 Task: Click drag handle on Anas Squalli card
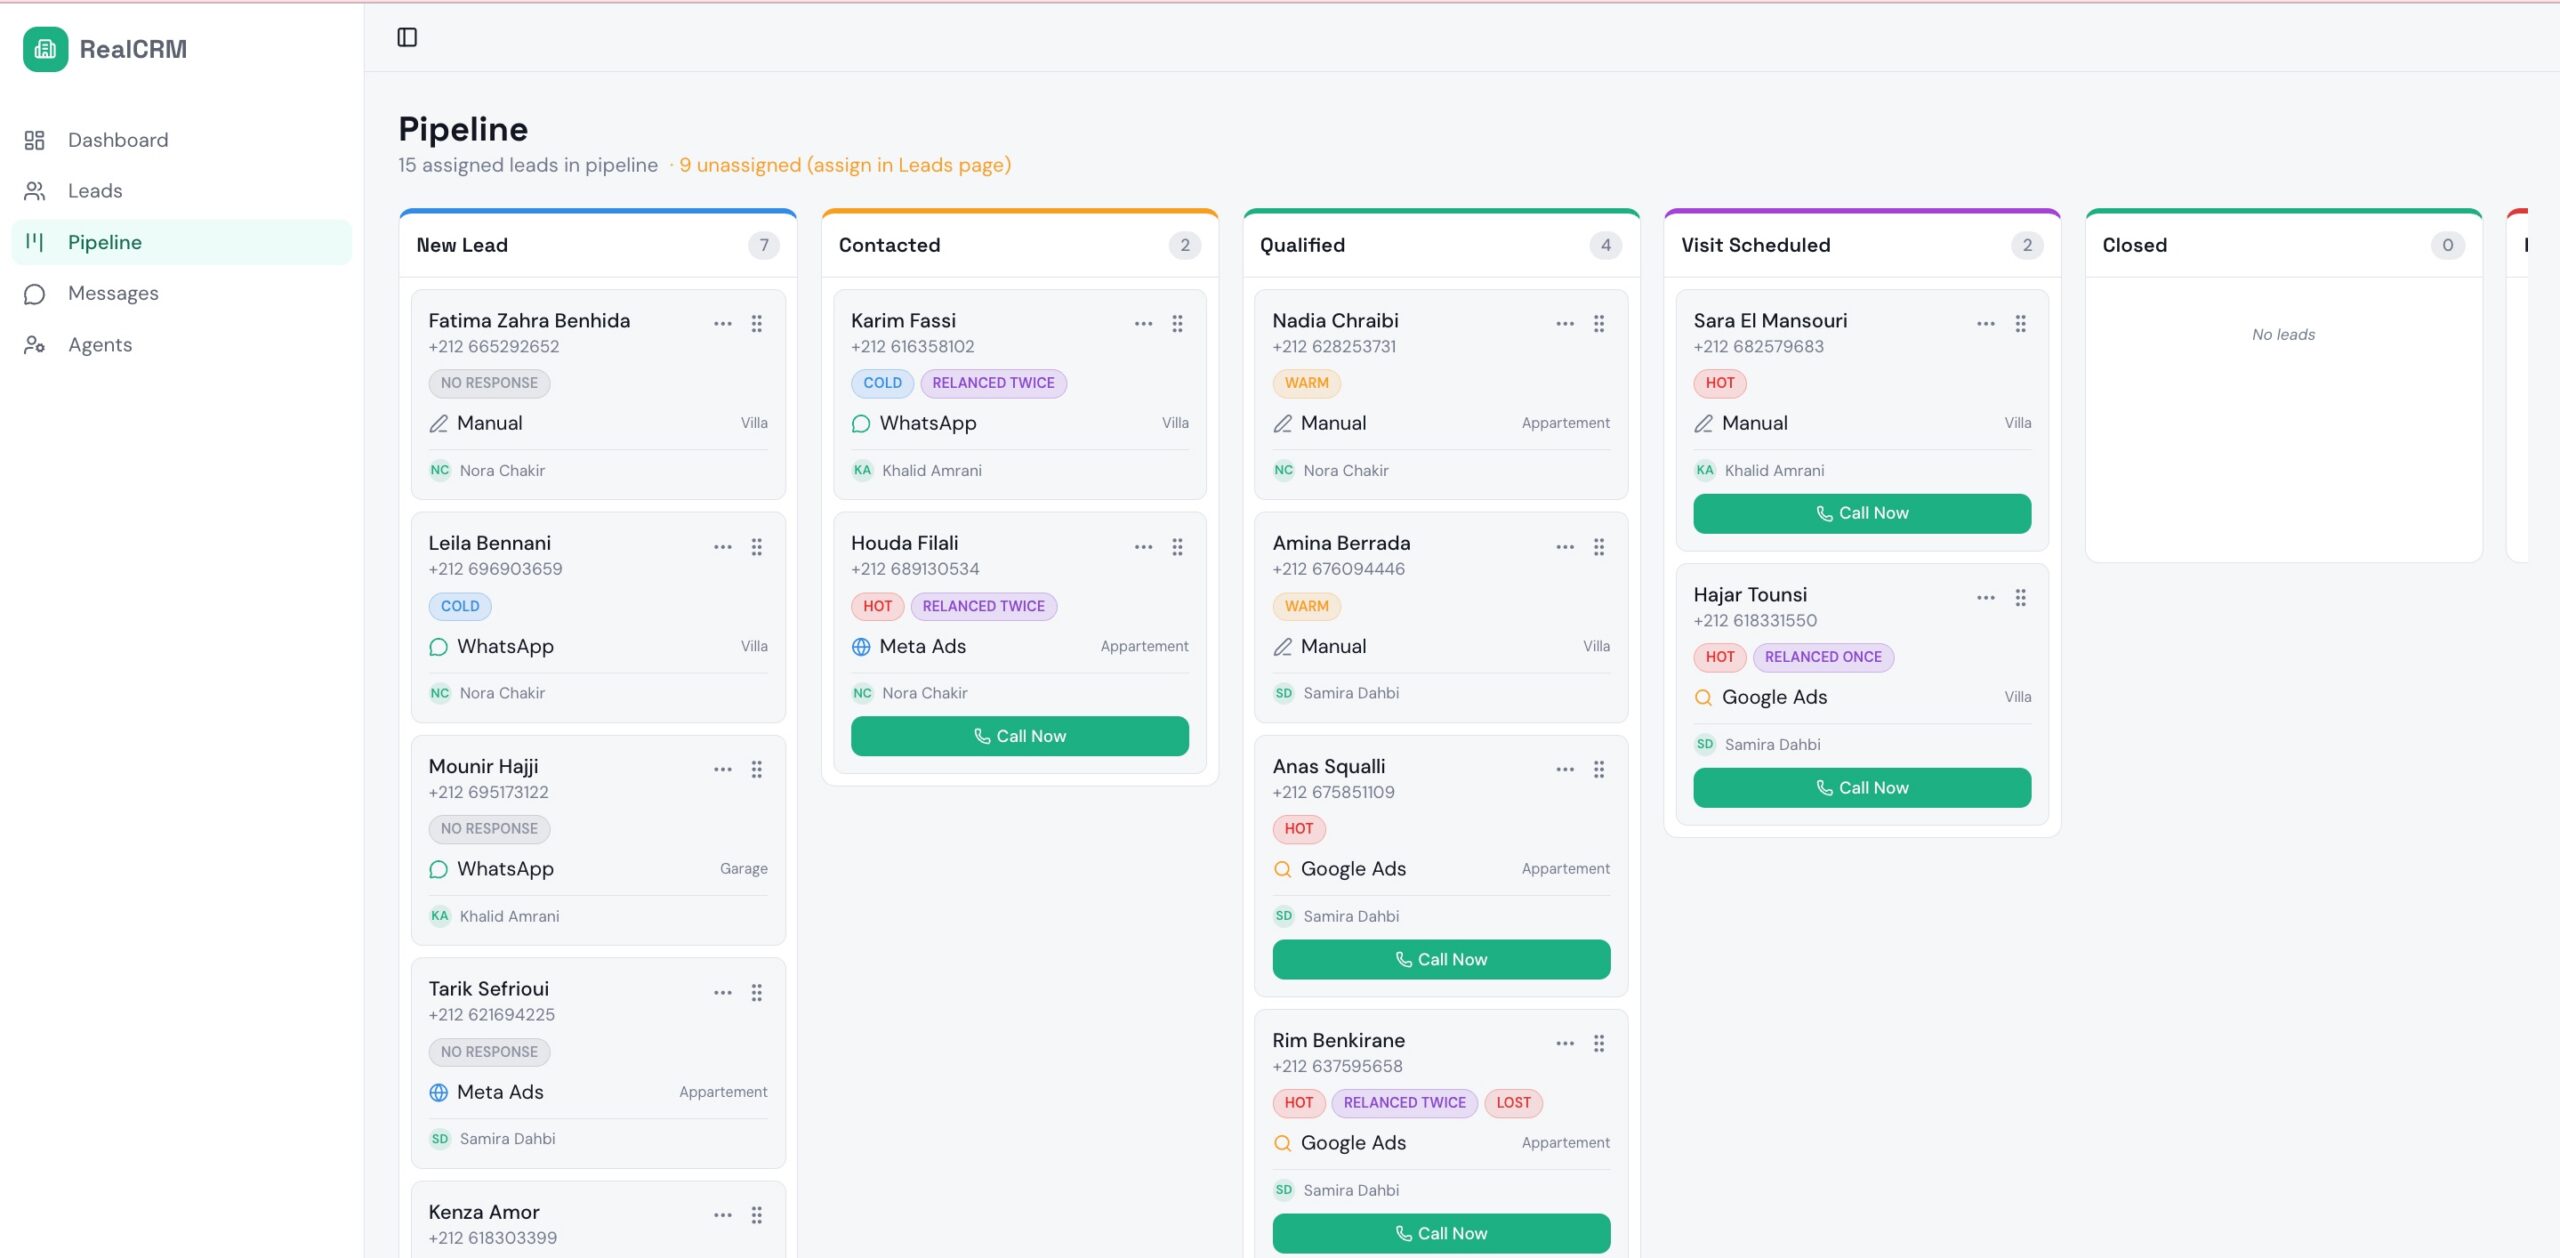click(1599, 769)
